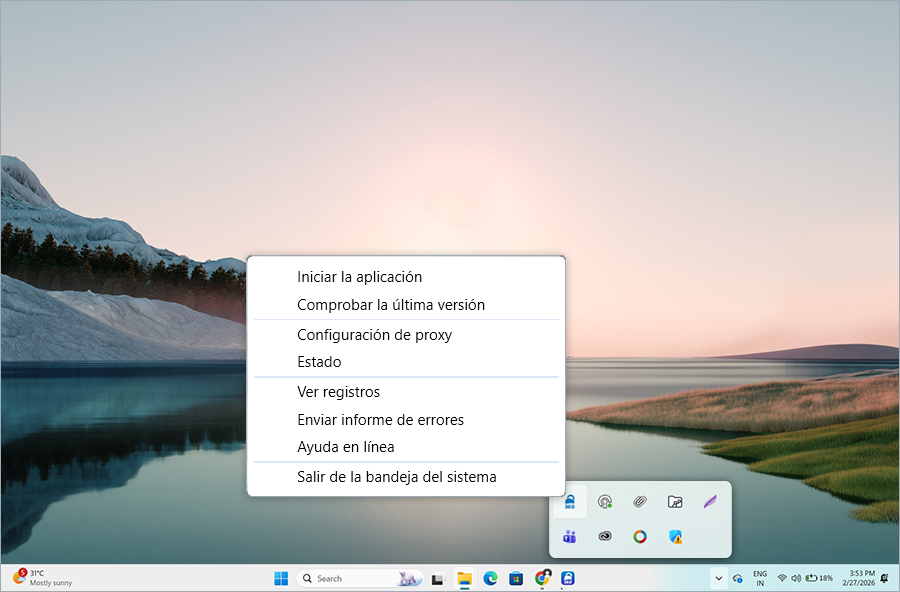Image resolution: width=900 pixels, height=592 pixels.
Task: Open 'Configuración de proxy' menu entry
Action: 374,335
